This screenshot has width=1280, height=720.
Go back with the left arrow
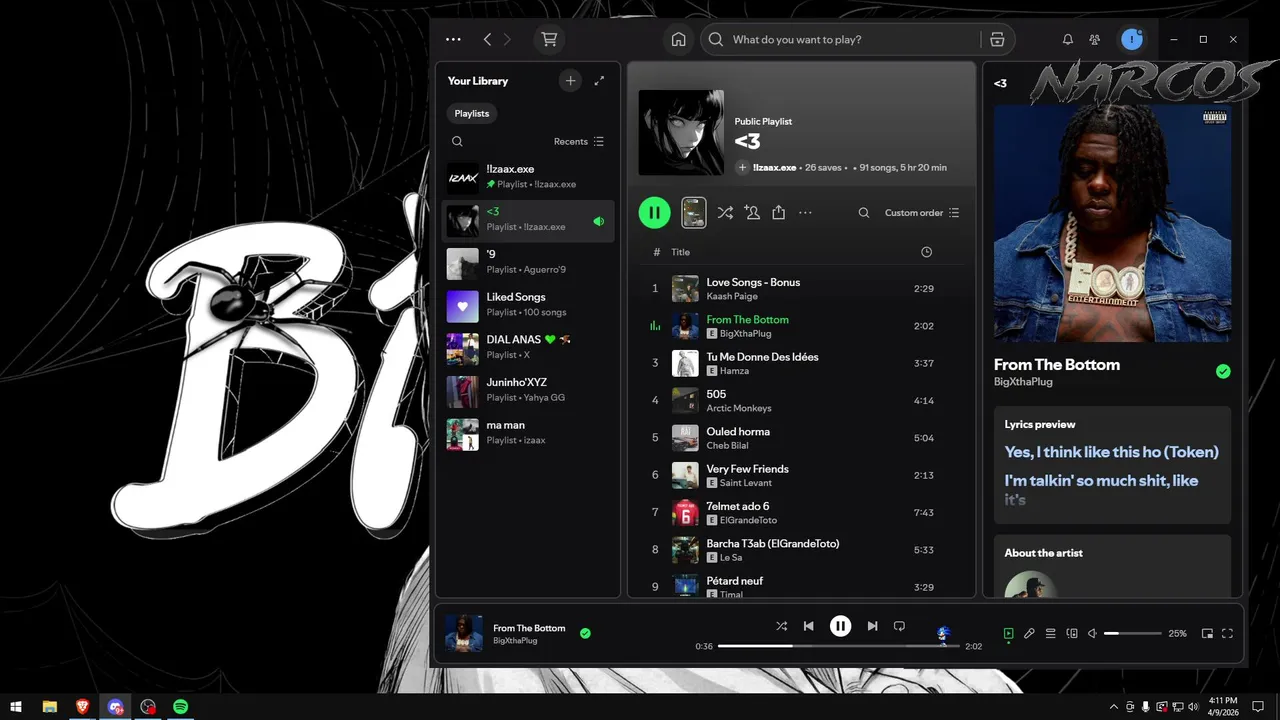[x=487, y=40]
